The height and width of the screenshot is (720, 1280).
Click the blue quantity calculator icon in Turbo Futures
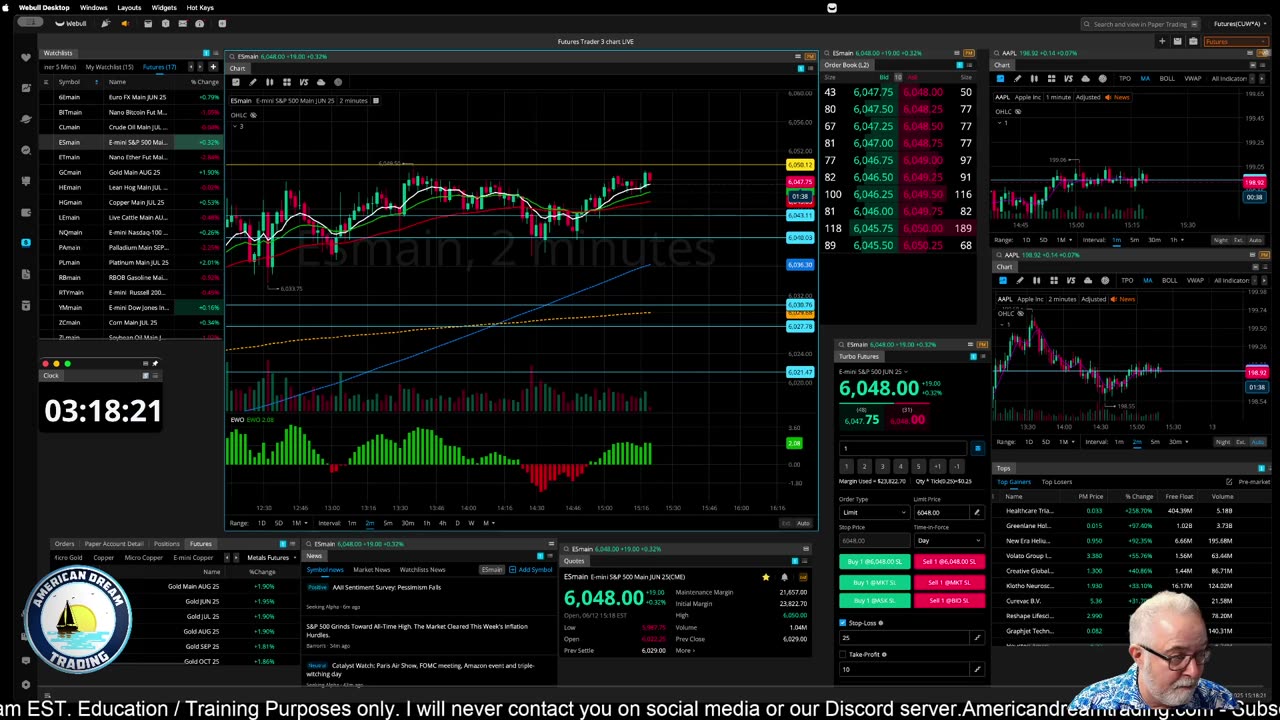pyautogui.click(x=977, y=448)
